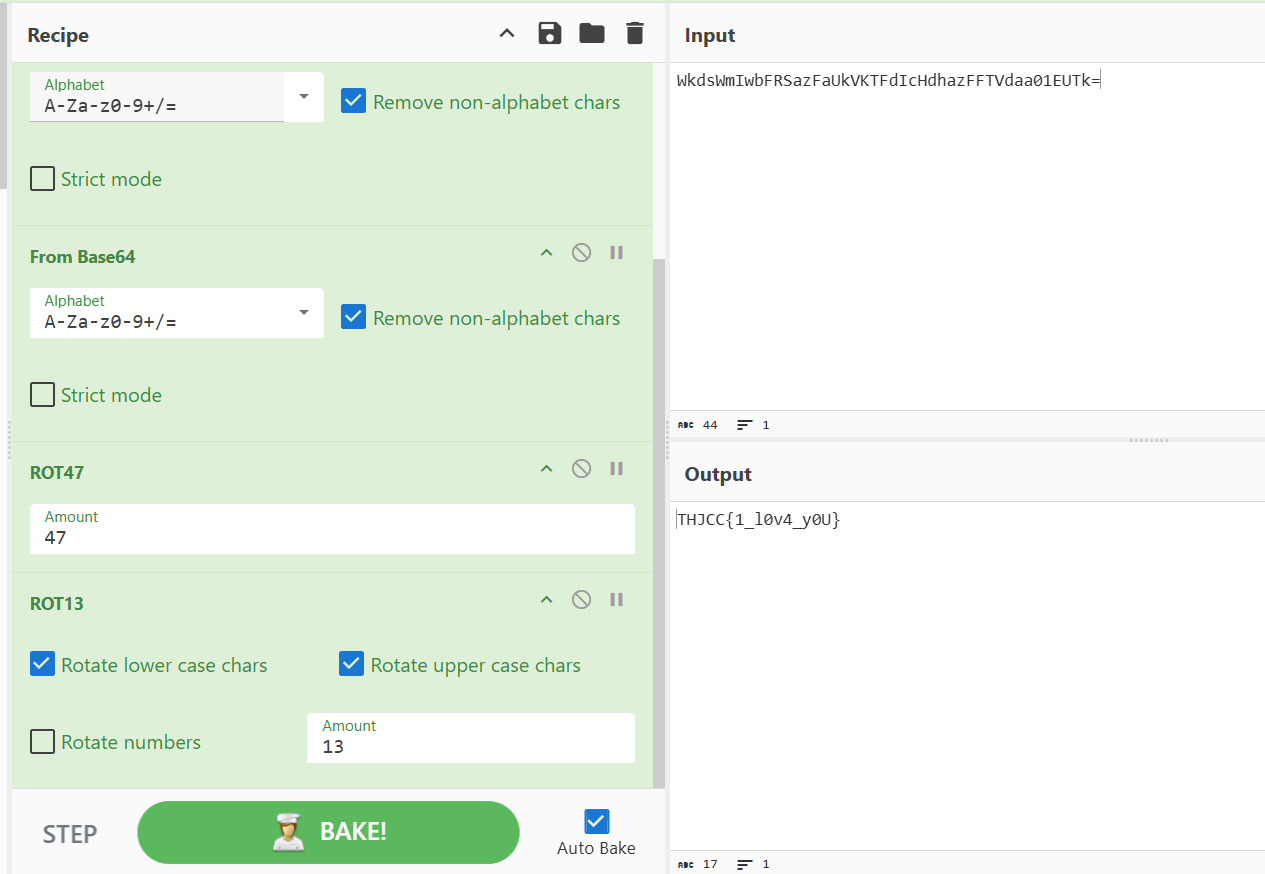Disable the From Base64 operation
Viewport: 1265px width, 874px height.
click(x=581, y=253)
